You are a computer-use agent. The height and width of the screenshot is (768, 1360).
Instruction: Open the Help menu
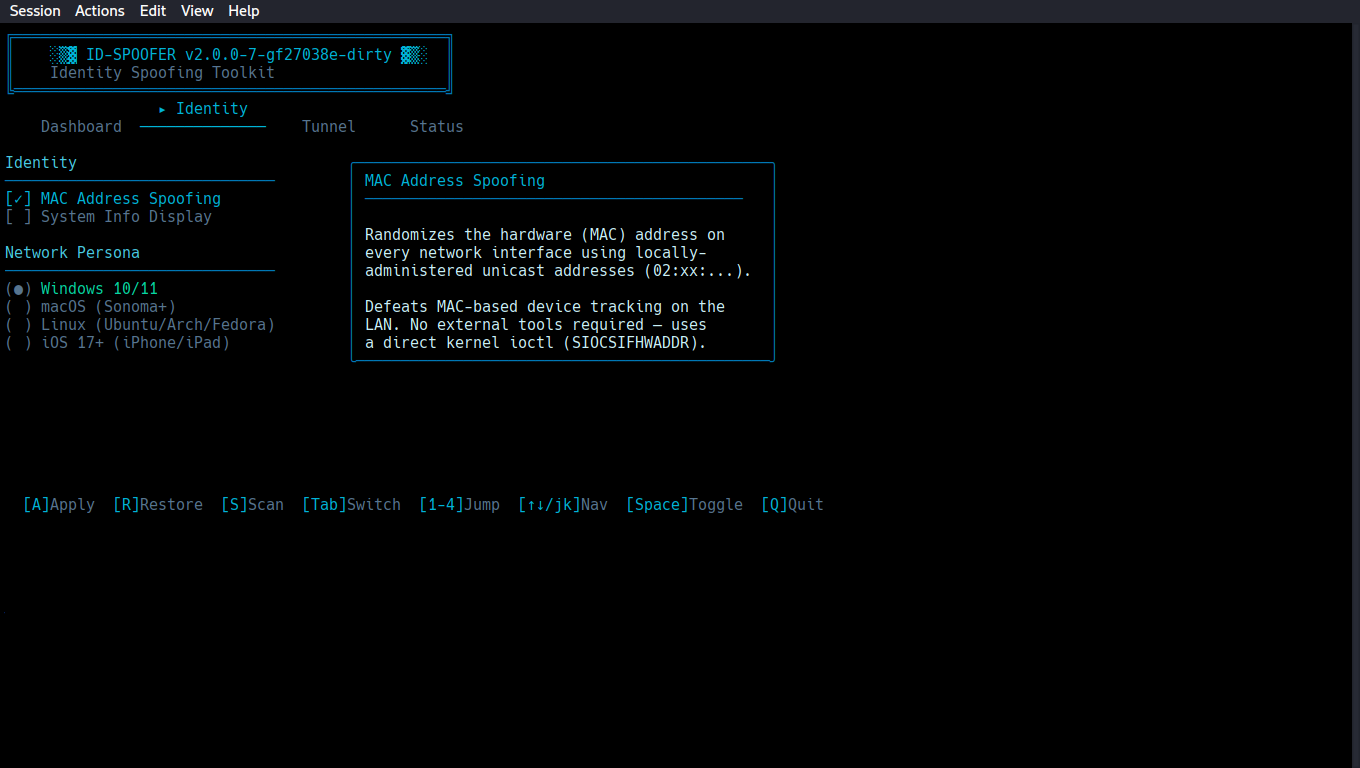click(243, 11)
